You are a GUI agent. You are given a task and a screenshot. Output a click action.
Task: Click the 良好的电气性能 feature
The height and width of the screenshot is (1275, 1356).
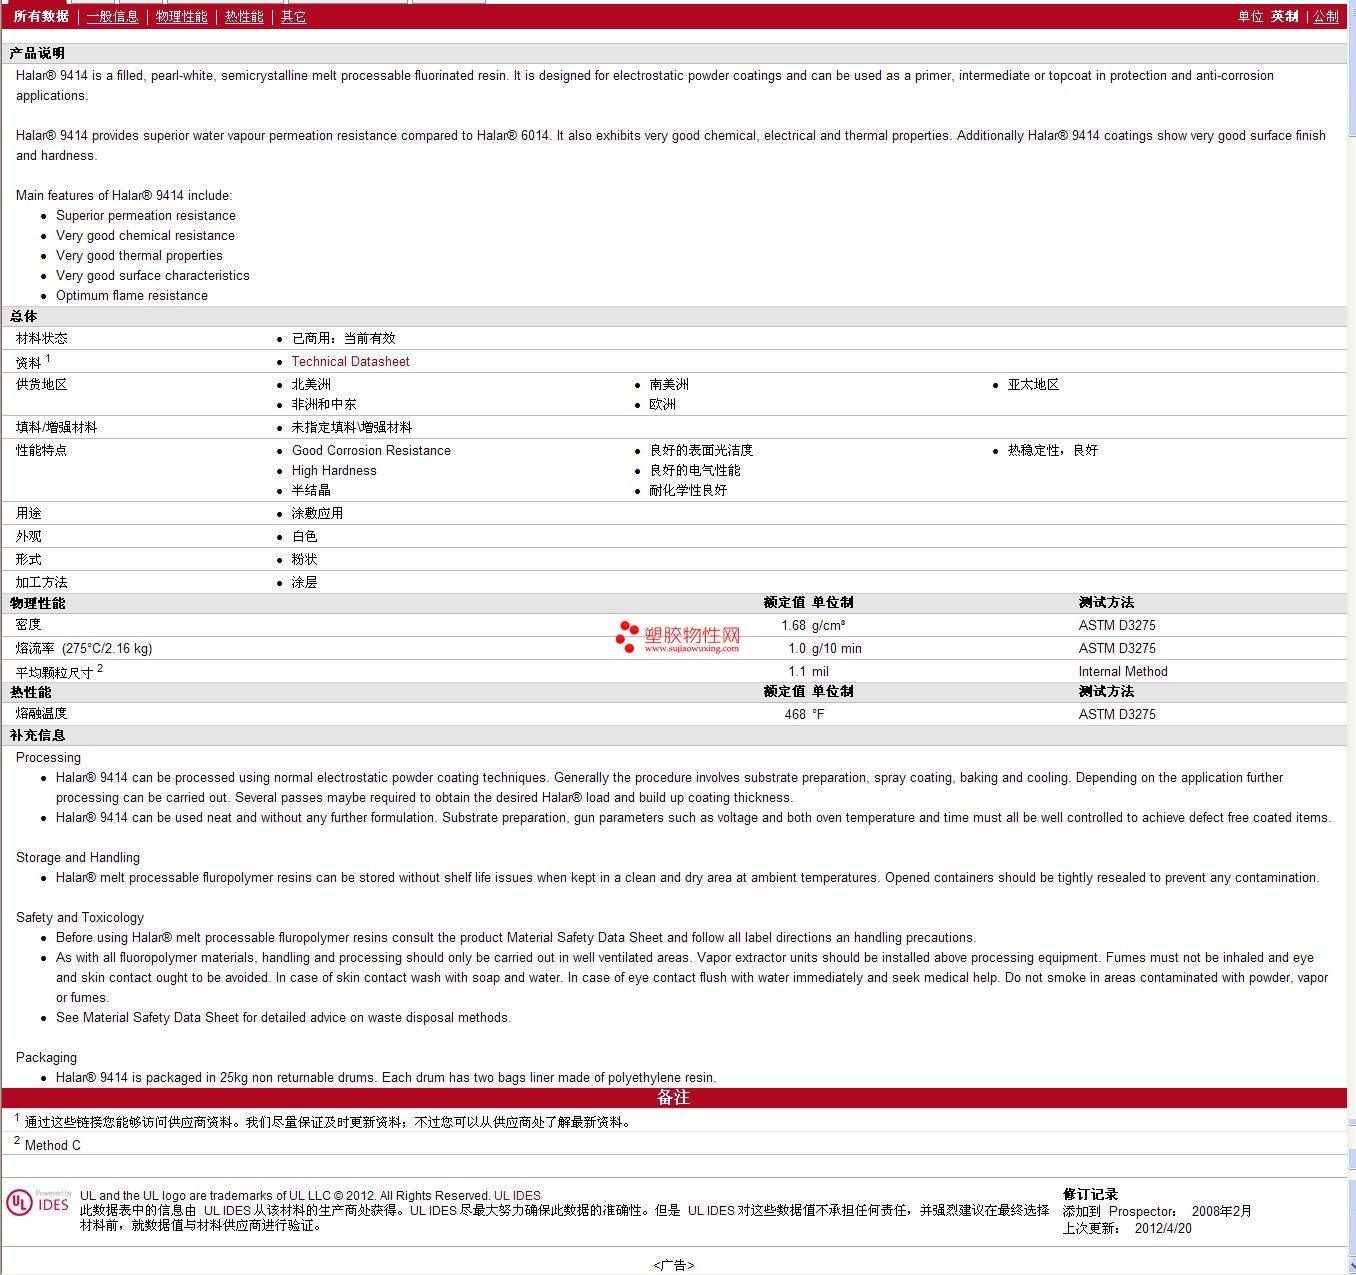point(695,471)
